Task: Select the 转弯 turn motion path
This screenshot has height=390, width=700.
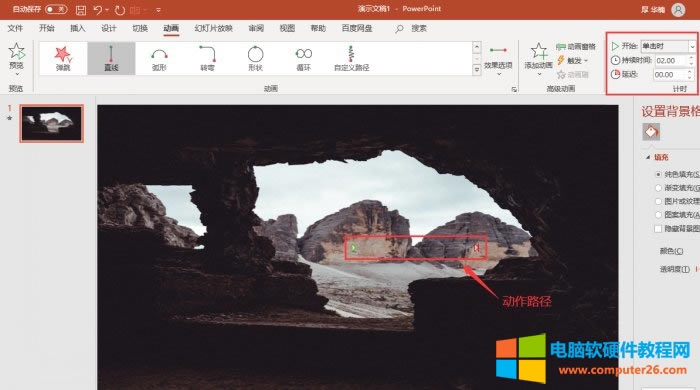Action: [207, 58]
